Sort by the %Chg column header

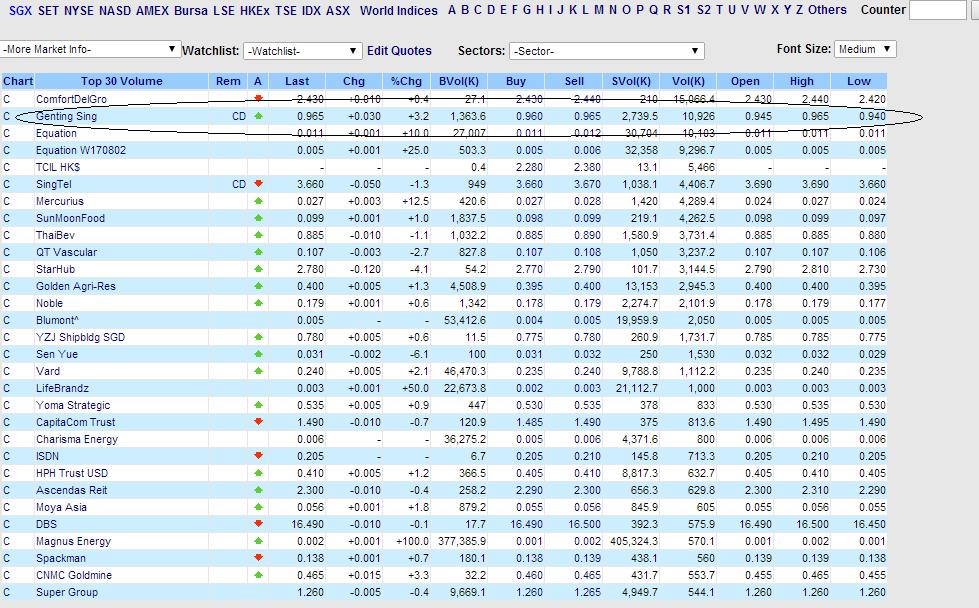pos(406,81)
